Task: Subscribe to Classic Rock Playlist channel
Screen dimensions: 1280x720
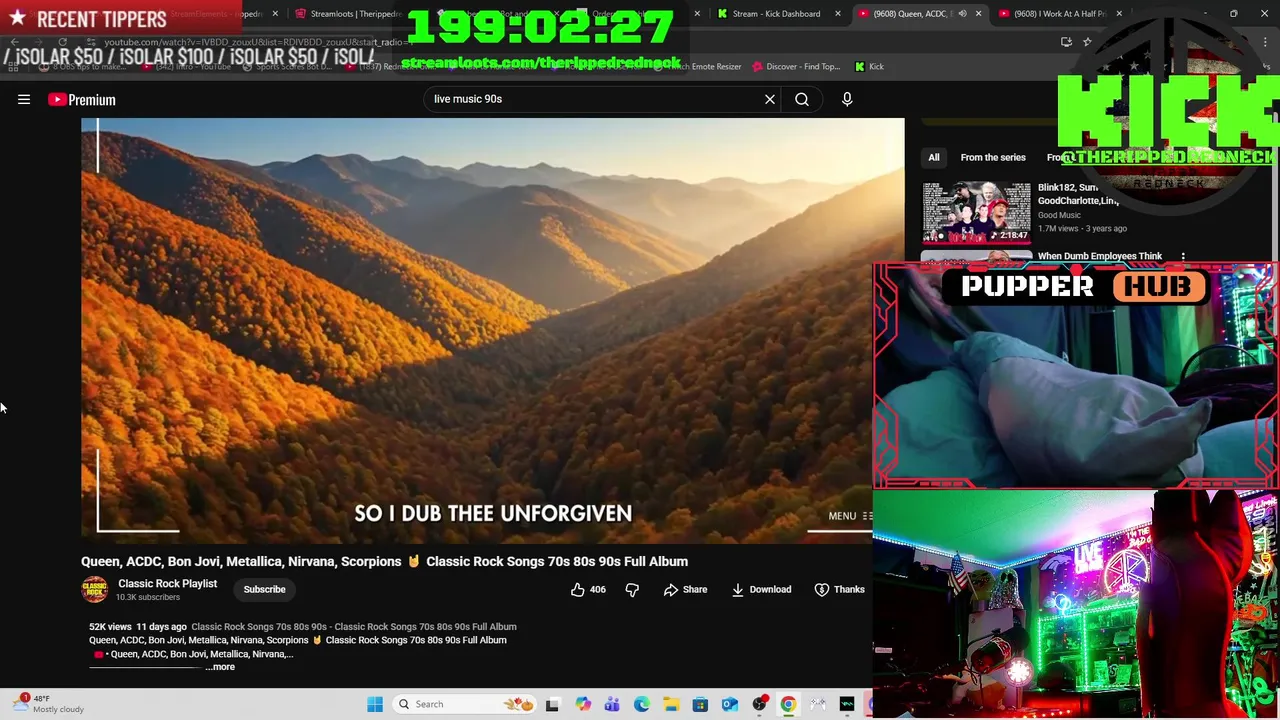Action: click(264, 590)
